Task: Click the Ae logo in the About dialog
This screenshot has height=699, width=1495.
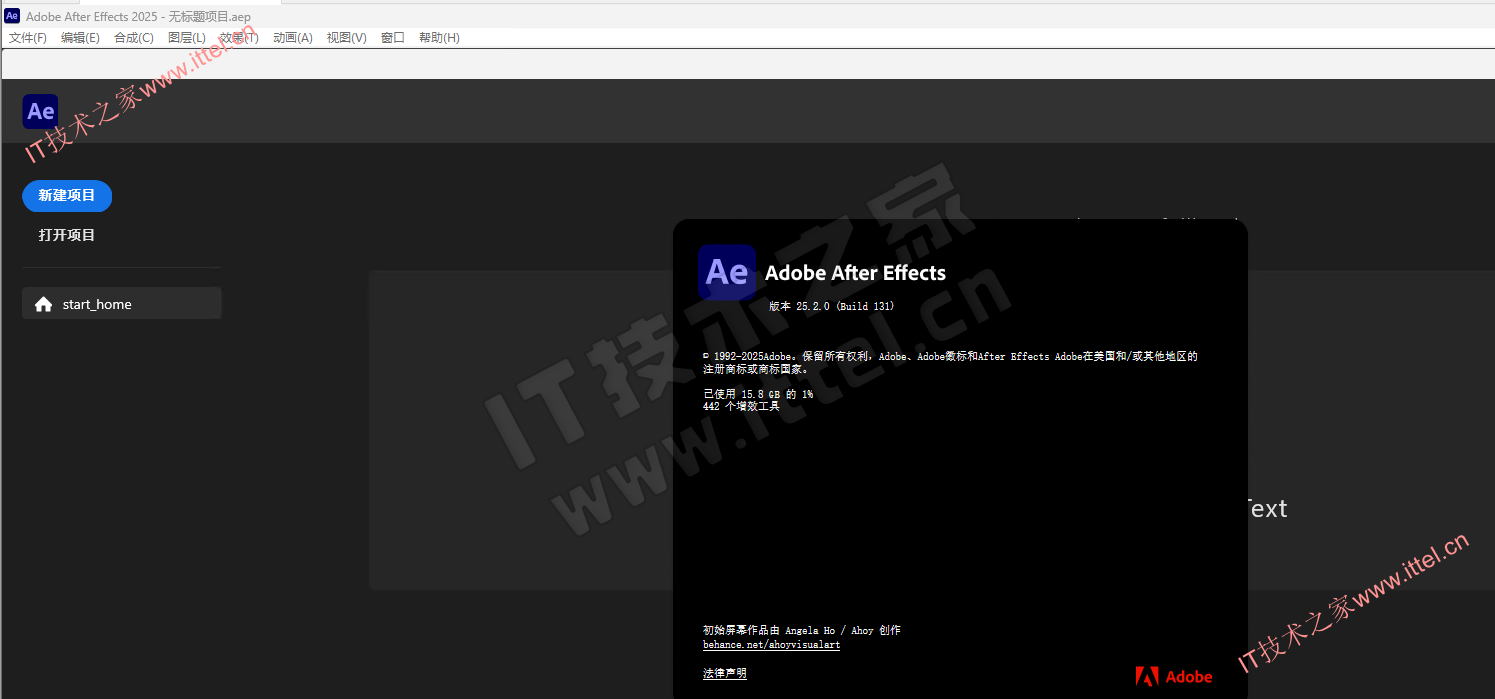Action: tap(727, 272)
